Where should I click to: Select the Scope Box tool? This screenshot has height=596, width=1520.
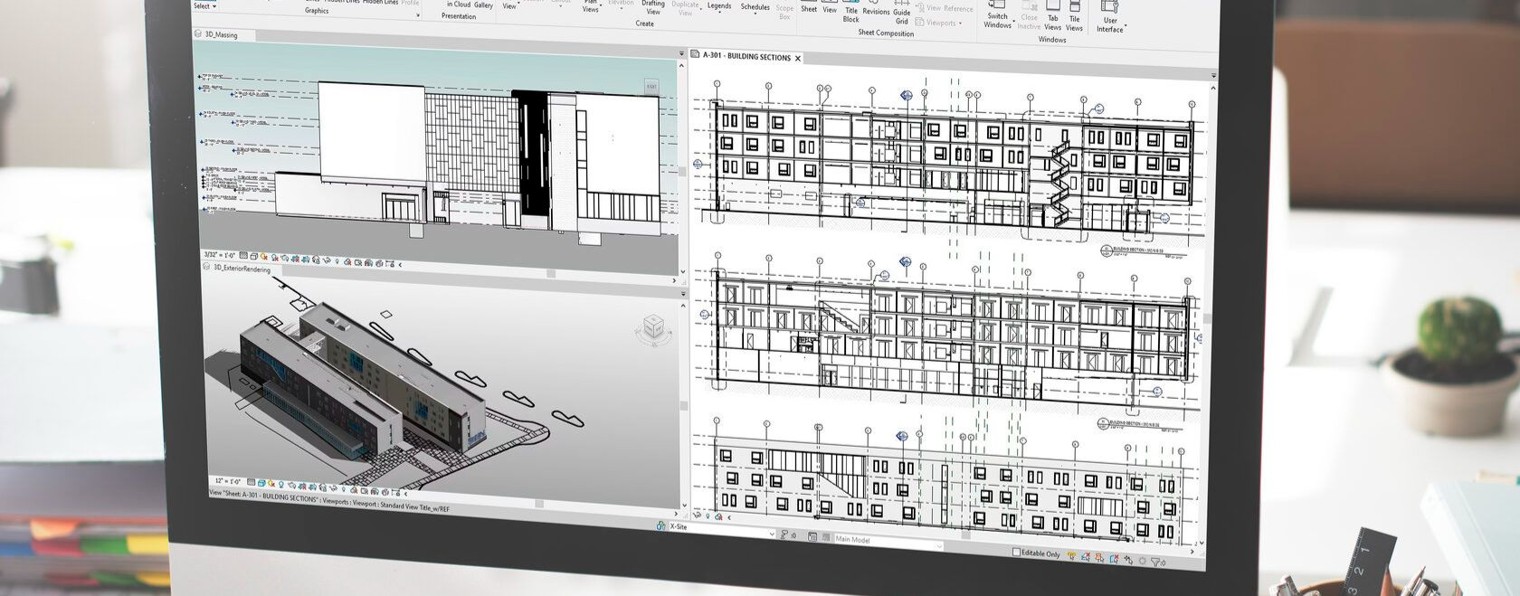point(785,12)
